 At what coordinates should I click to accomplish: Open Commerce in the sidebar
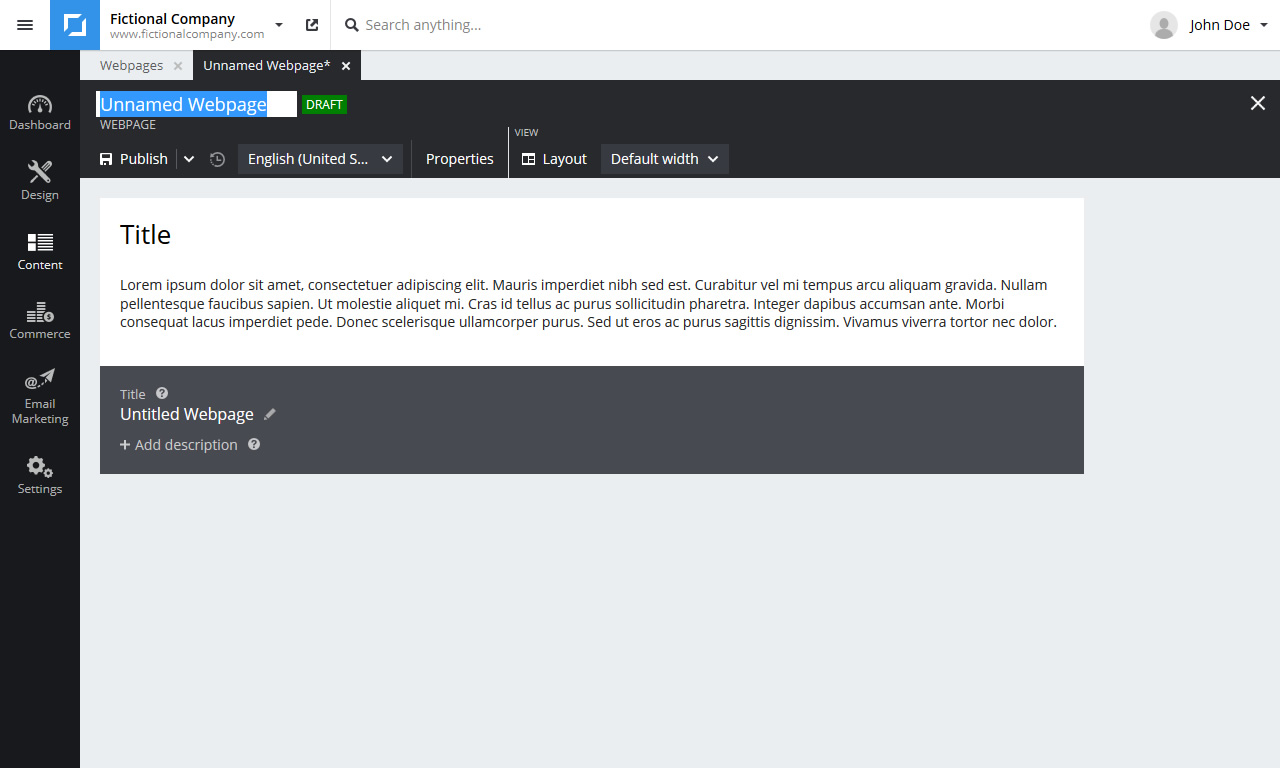[x=40, y=321]
